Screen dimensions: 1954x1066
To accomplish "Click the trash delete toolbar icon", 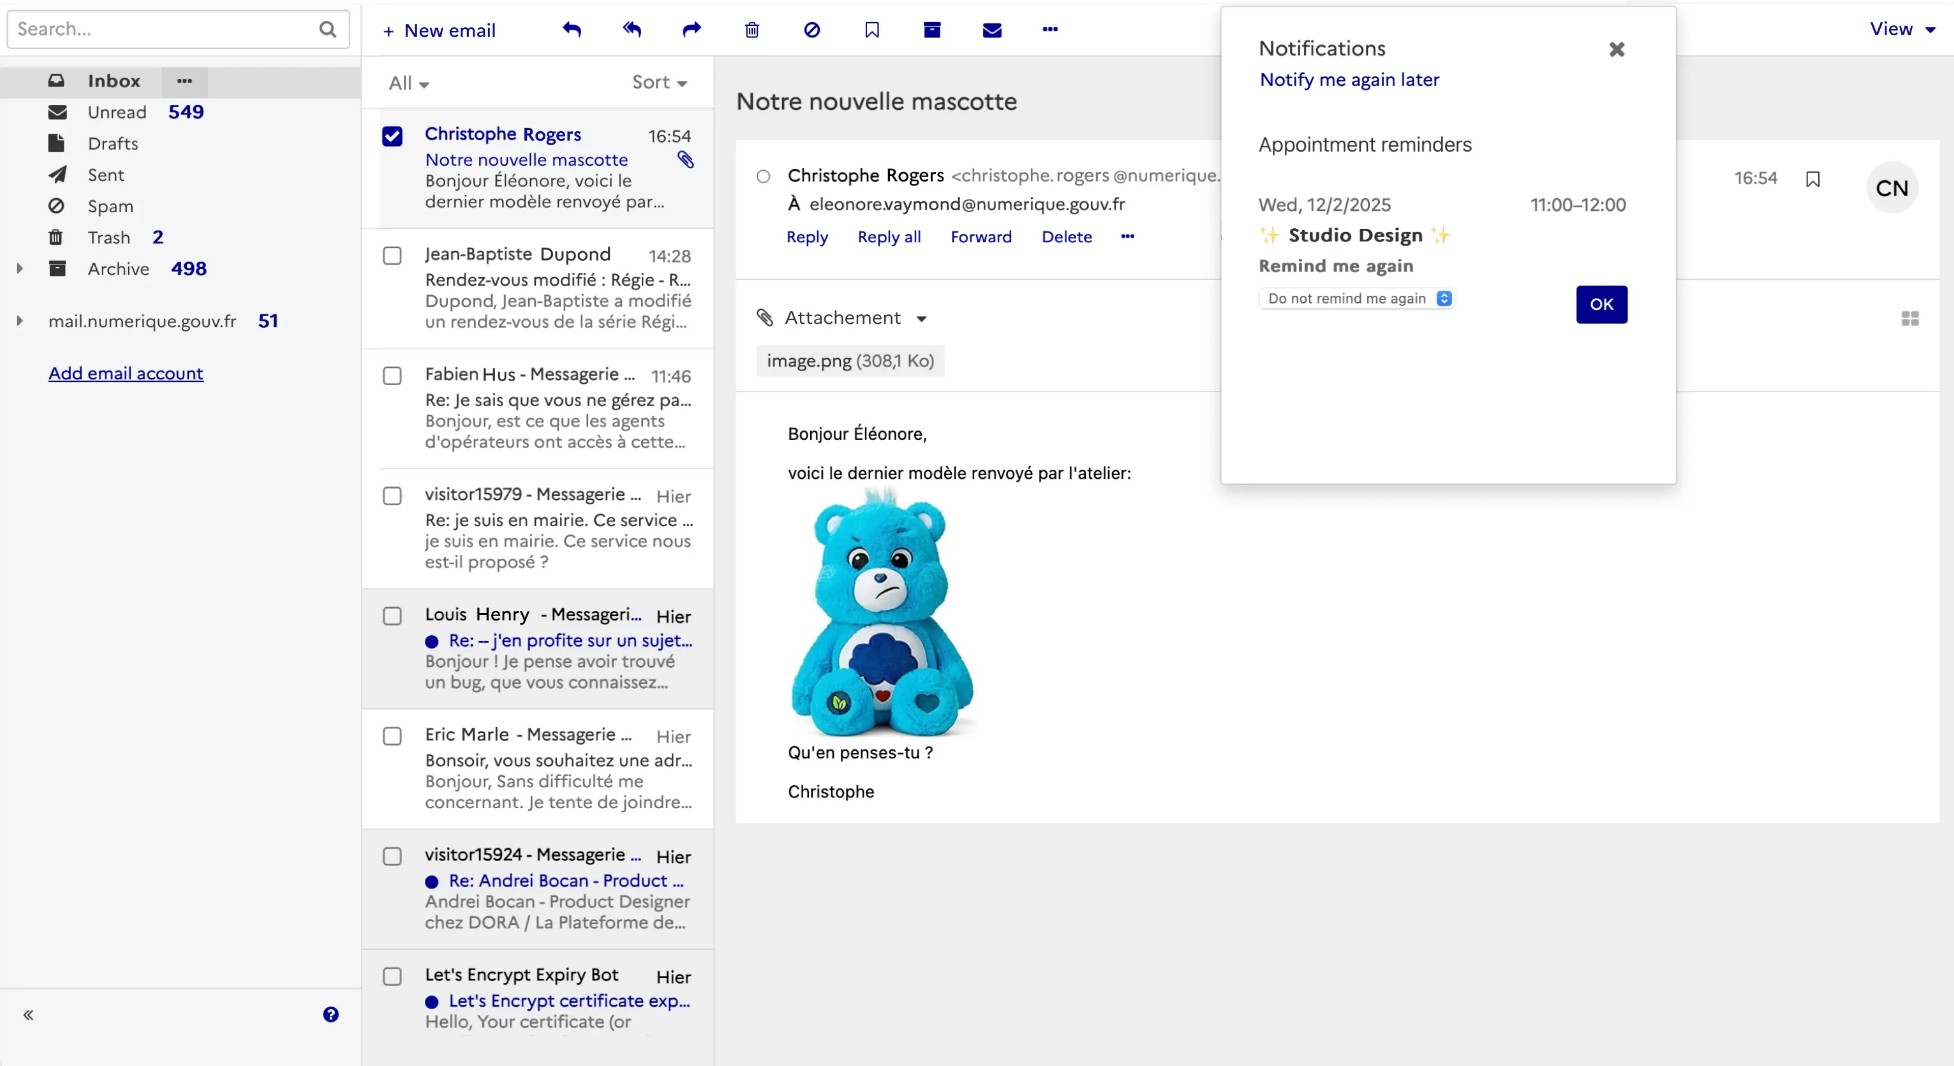I will pyautogui.click(x=752, y=30).
